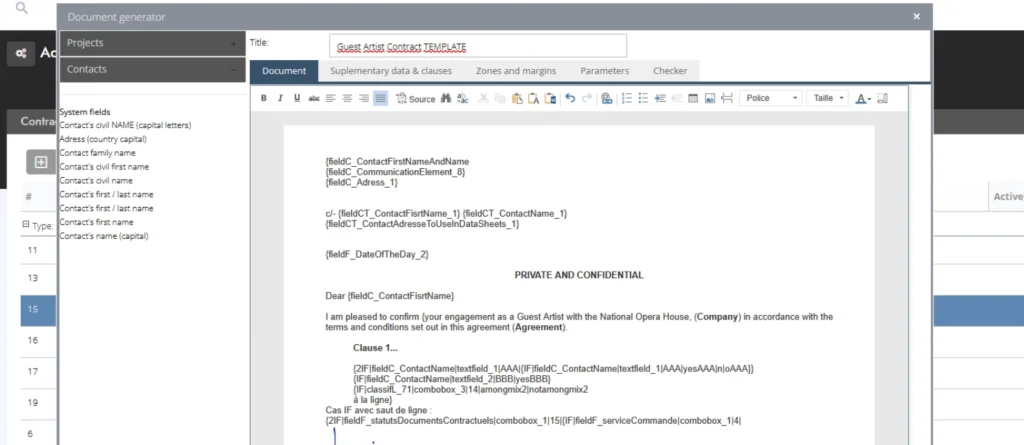Align text right
The width and height of the screenshot is (1024, 445).
364,99
